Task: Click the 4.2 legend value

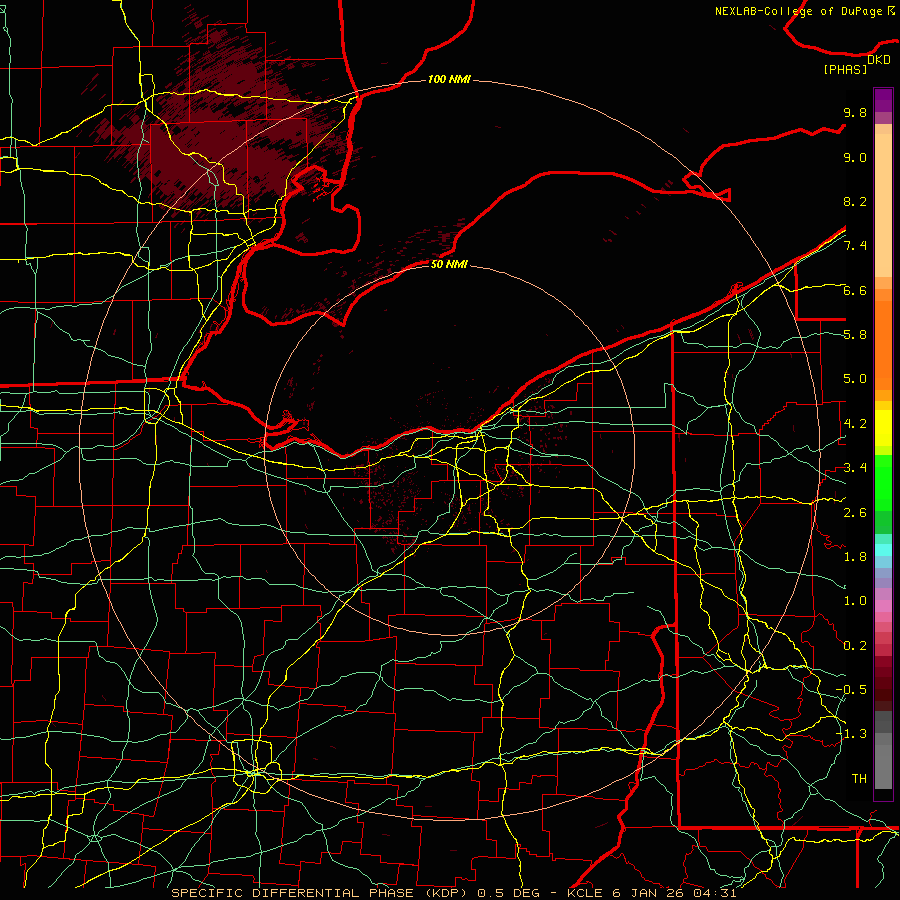Action: coord(855,424)
